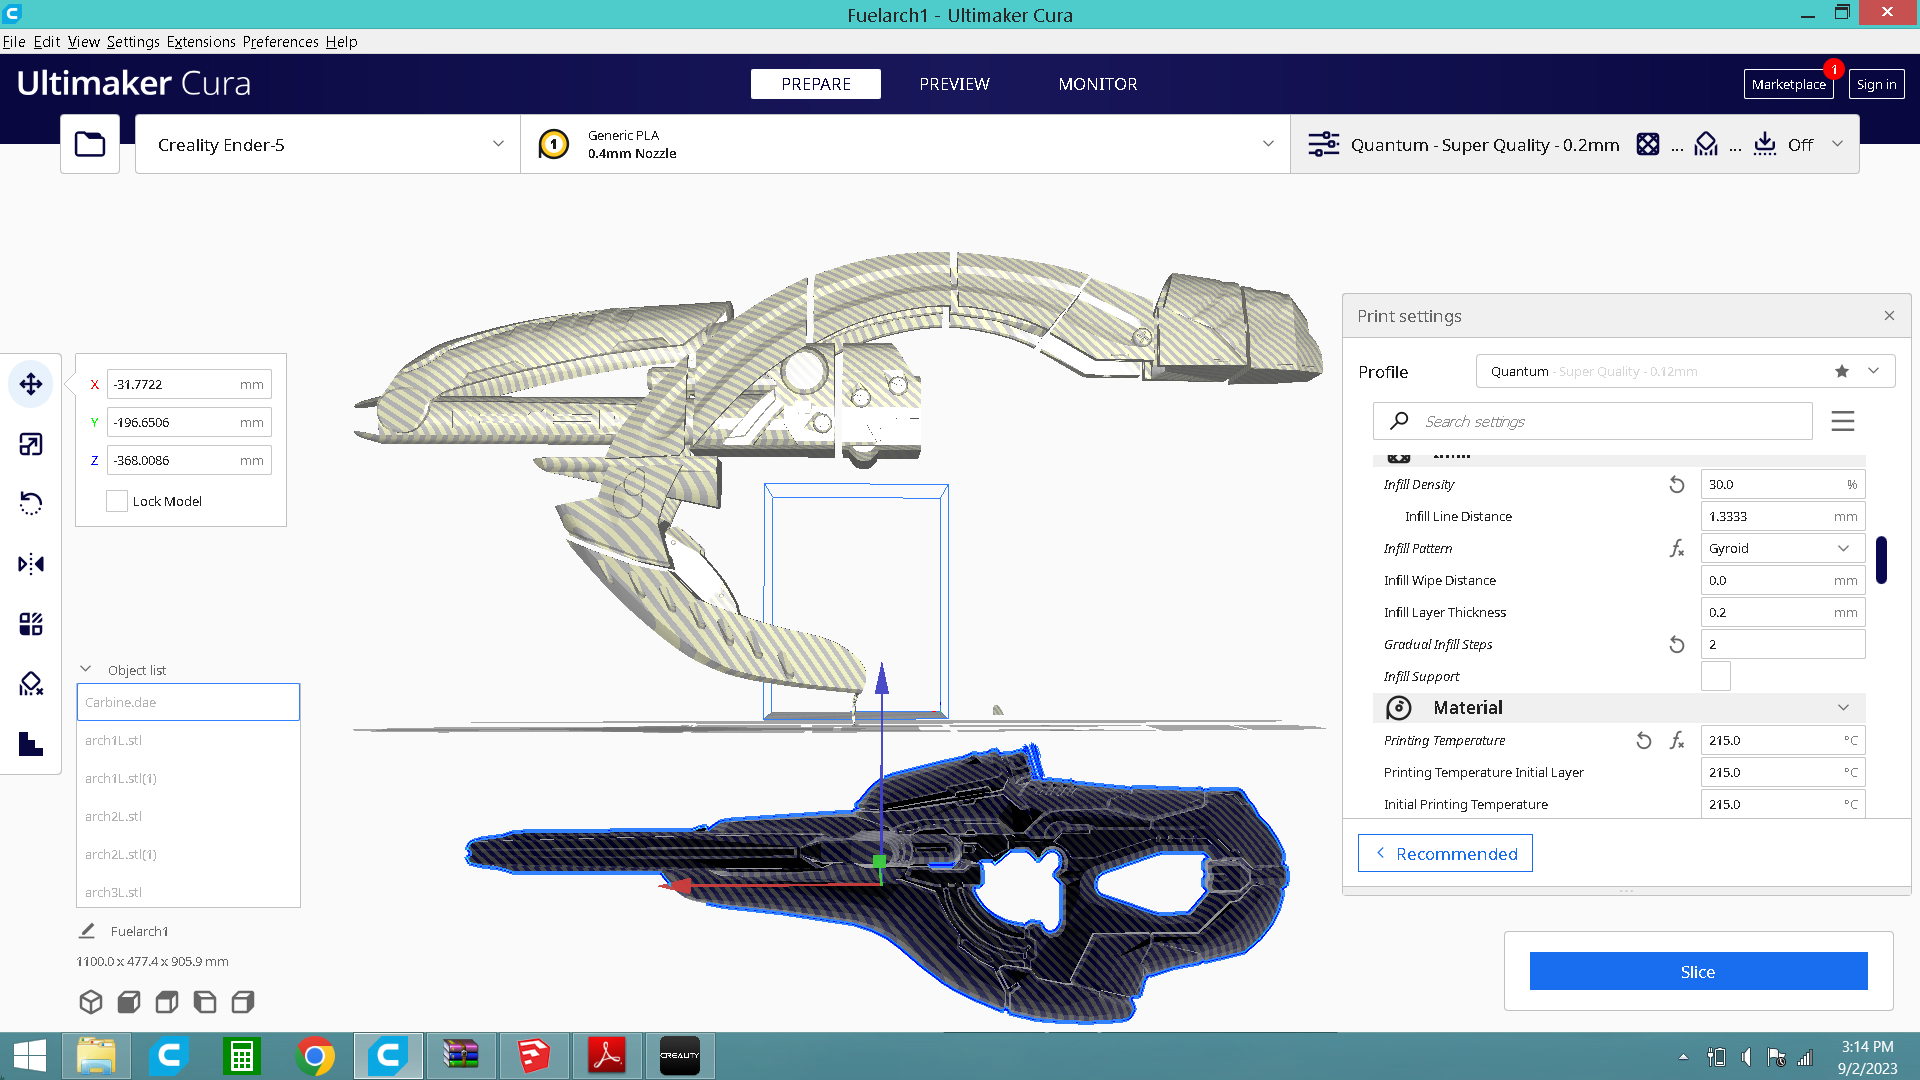Open the Infill Pattern Gyroid dropdown
The height and width of the screenshot is (1080, 1920).
click(1782, 549)
